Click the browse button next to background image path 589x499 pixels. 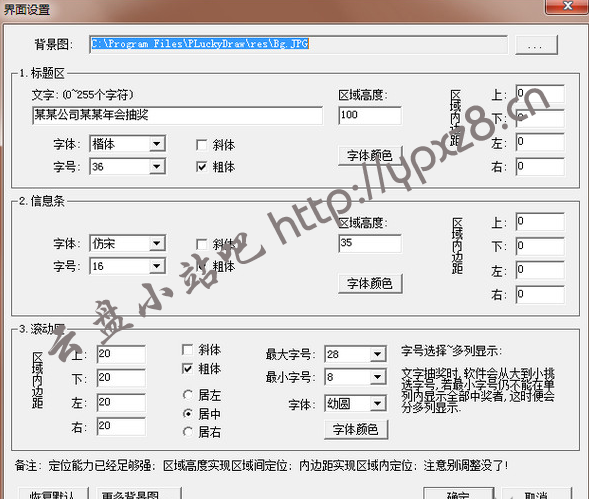(536, 45)
